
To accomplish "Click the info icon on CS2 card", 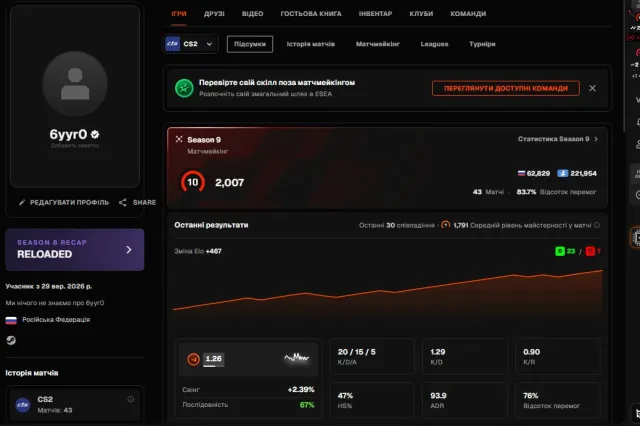I will pyautogui.click(x=131, y=399).
